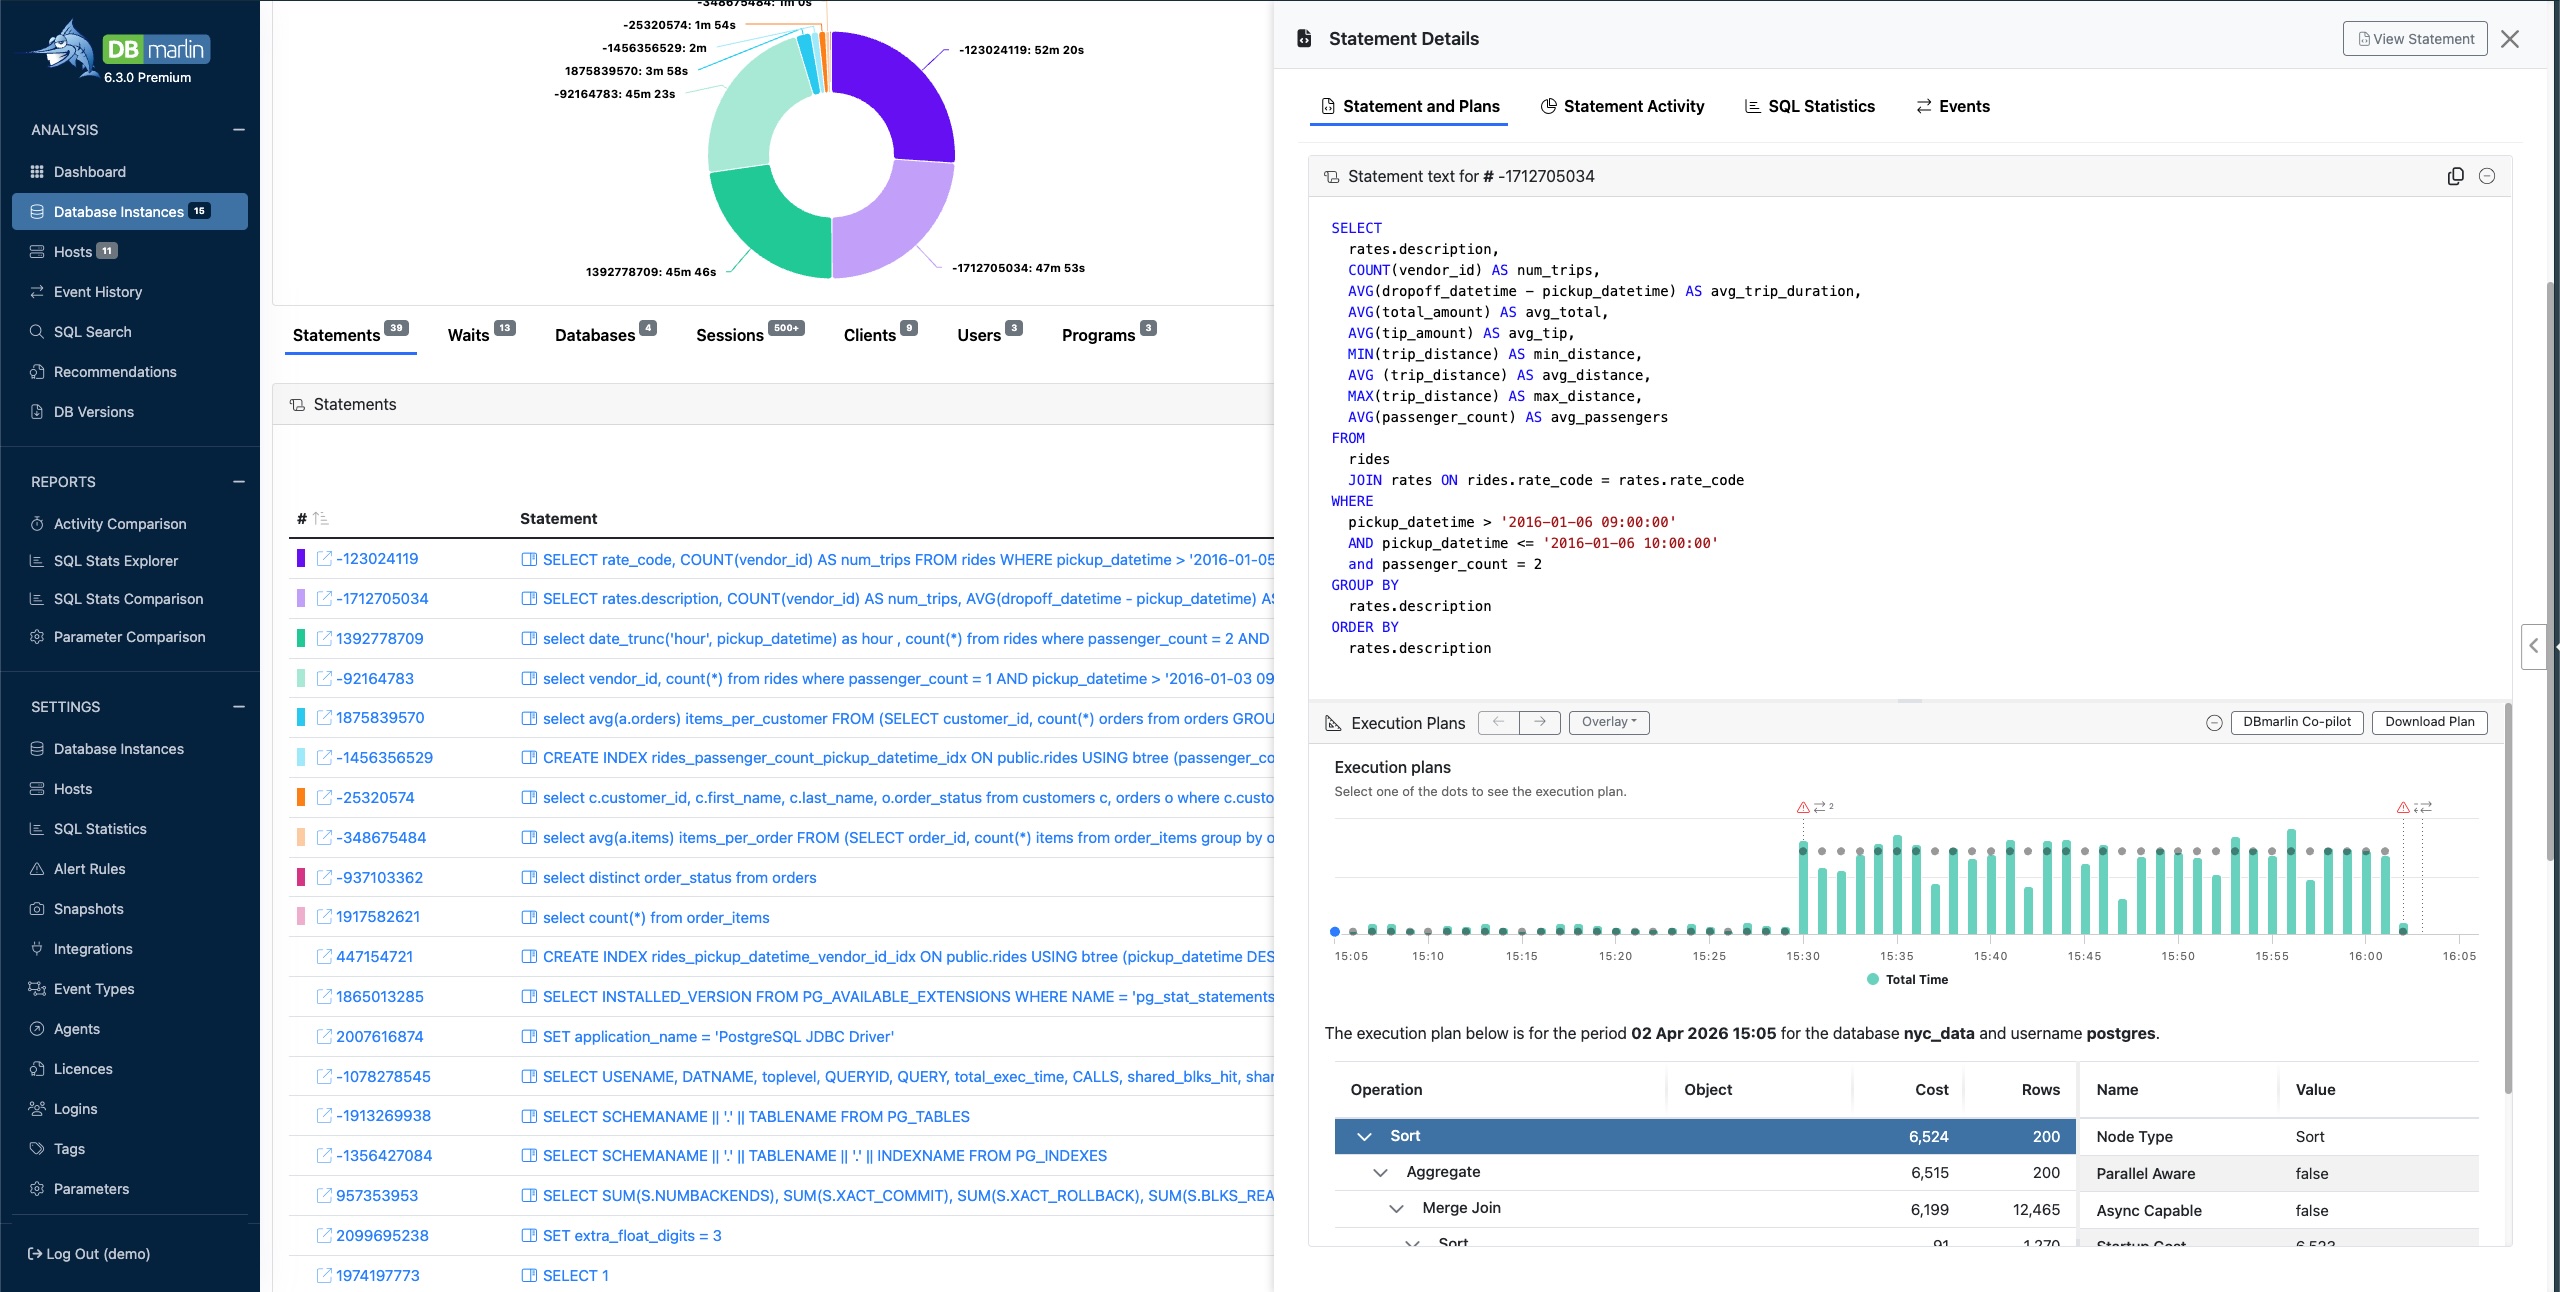Collapse the Execution Plans panel via minus icon
This screenshot has width=2560, height=1292.
[x=2215, y=722]
